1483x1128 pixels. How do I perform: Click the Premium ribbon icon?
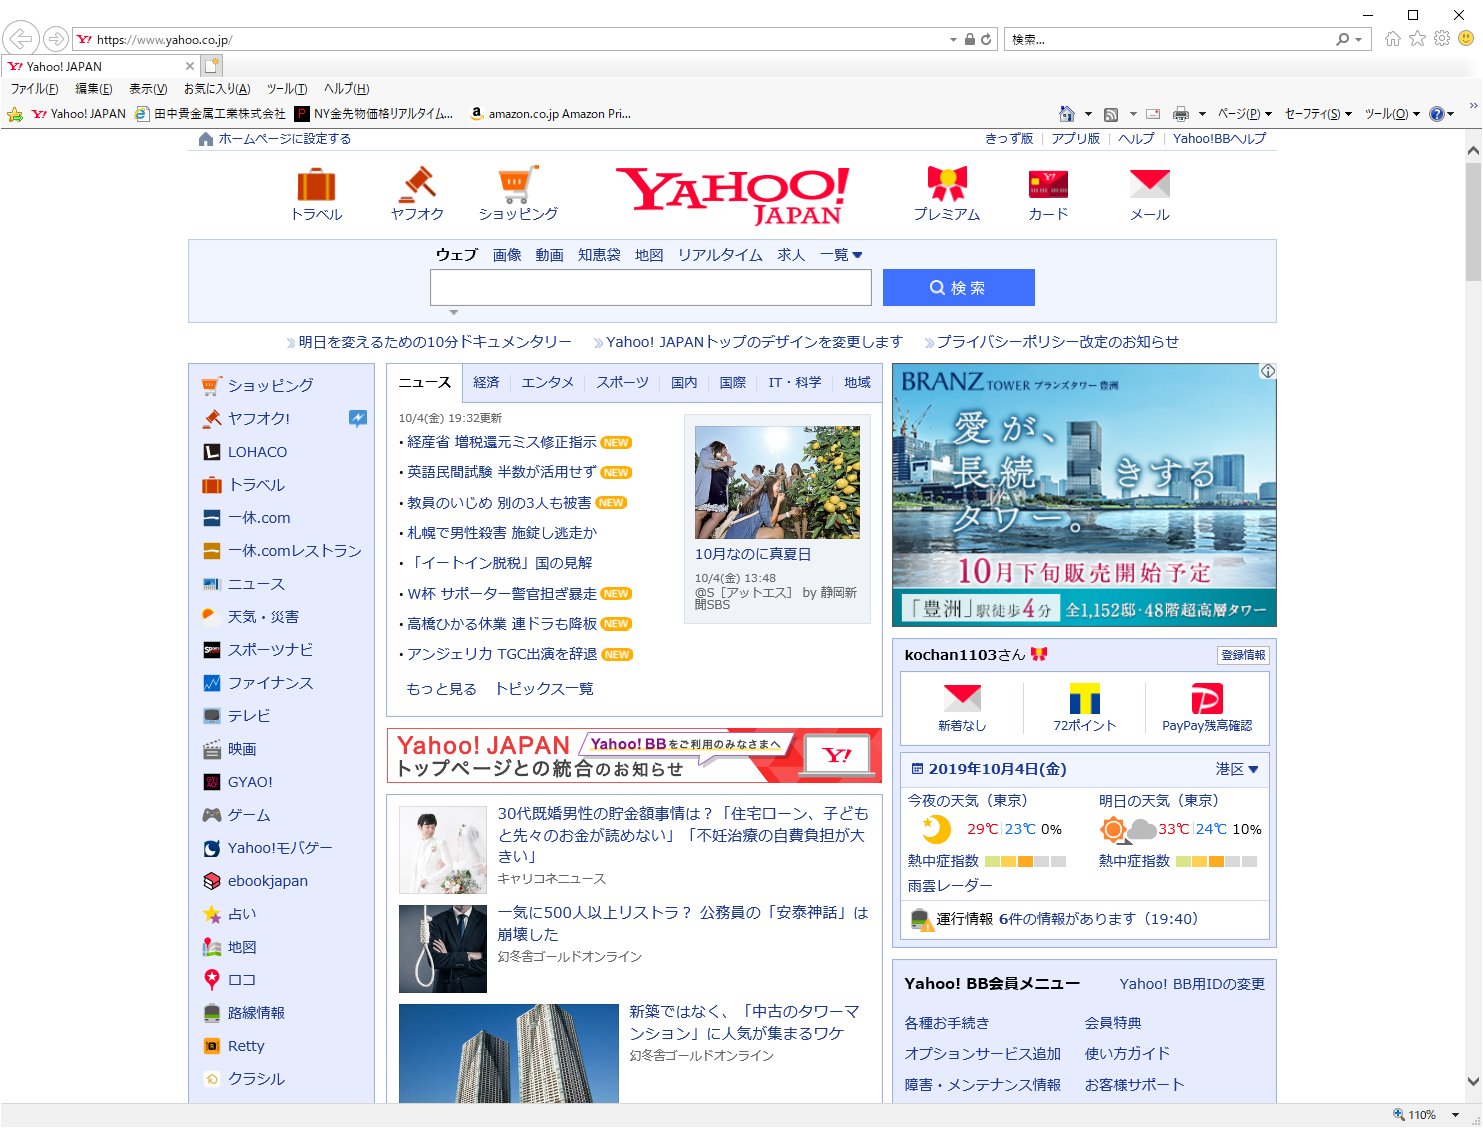pos(946,185)
